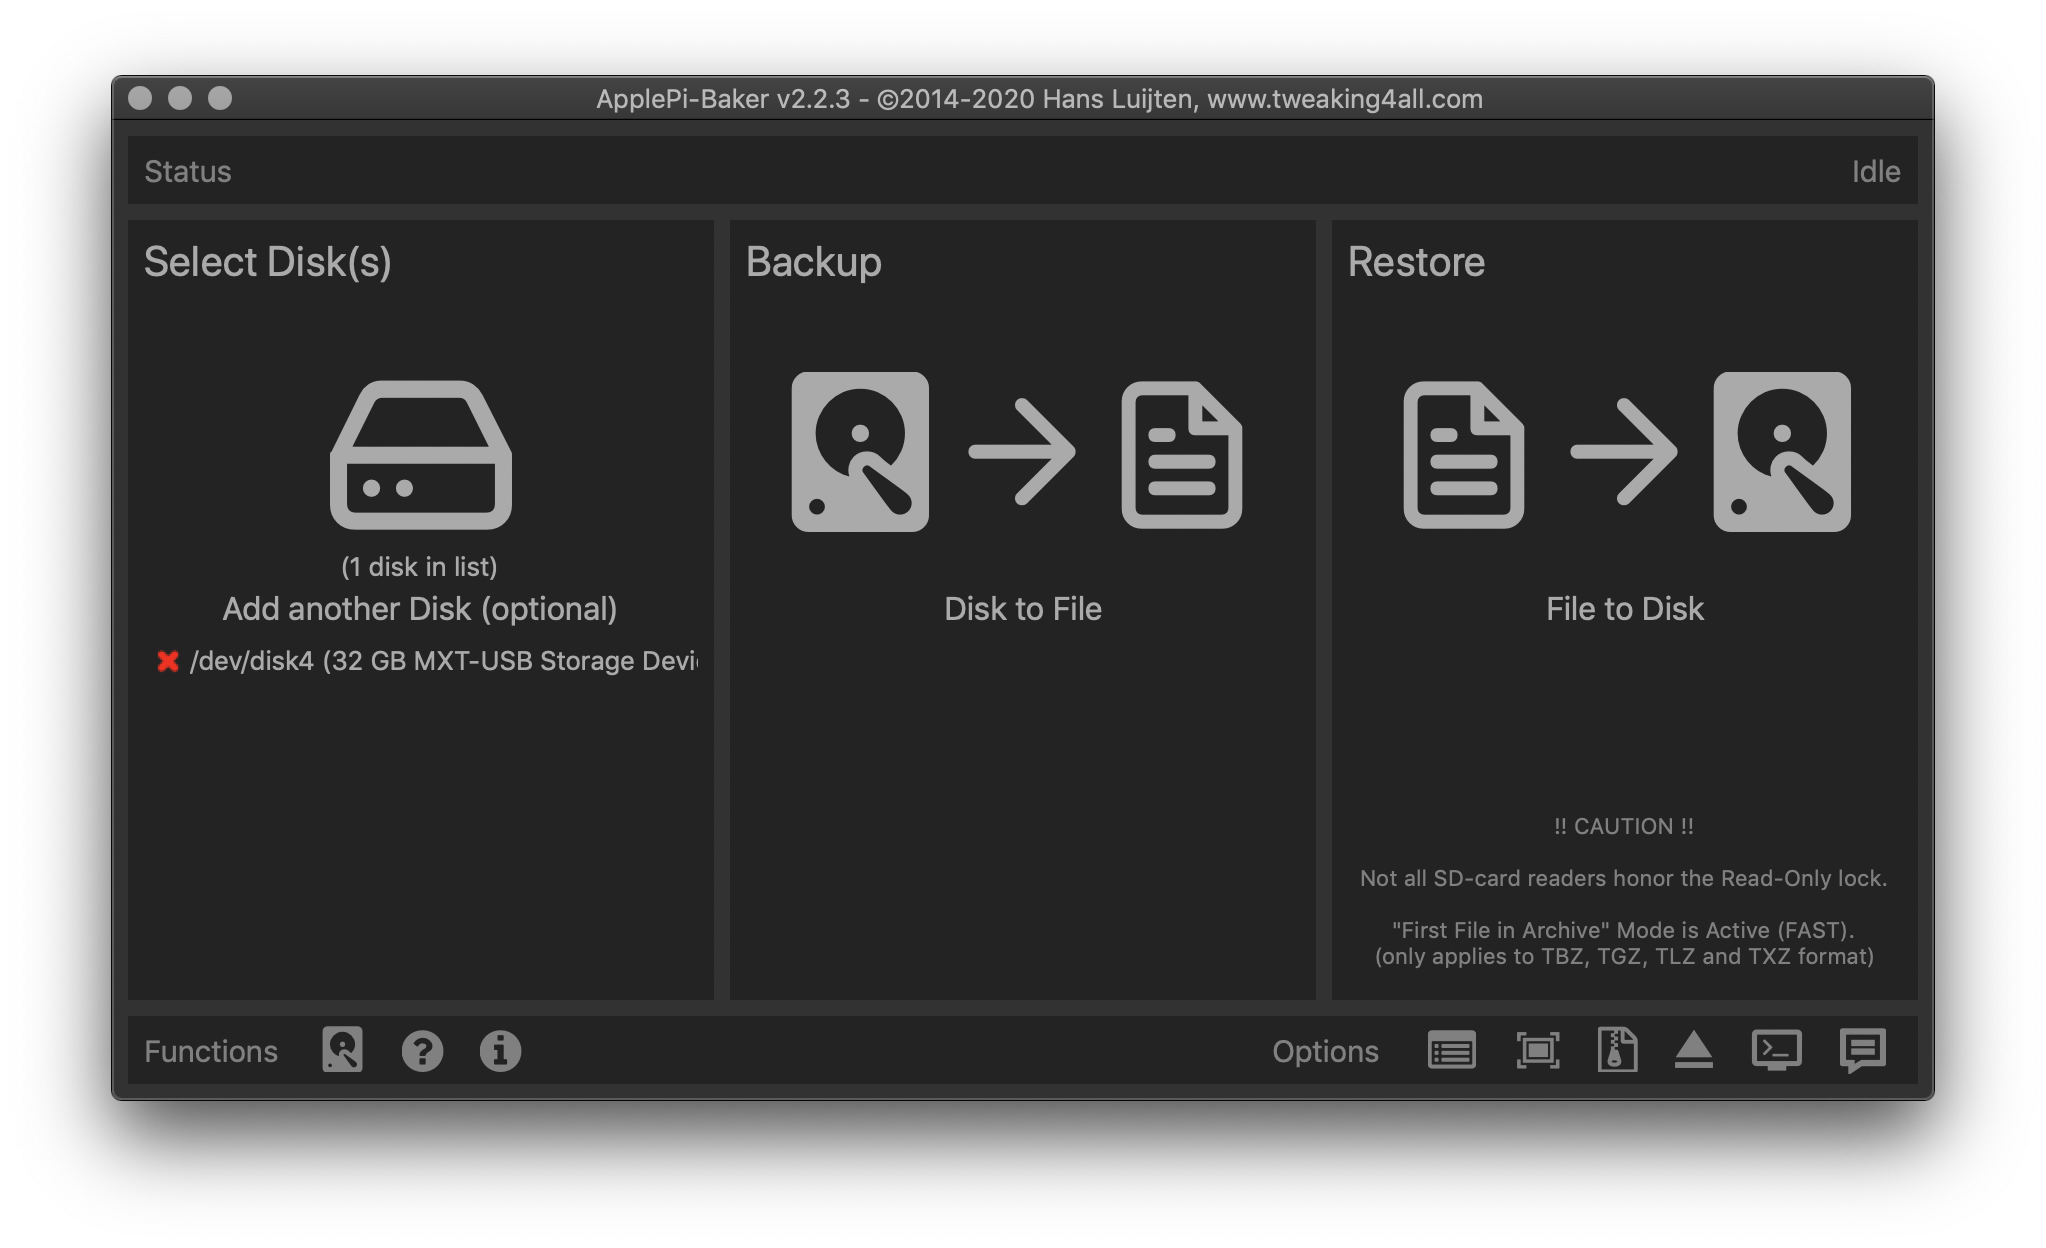Minimize the ApplePi-Baker window
The width and height of the screenshot is (2046, 1248).
click(x=180, y=98)
